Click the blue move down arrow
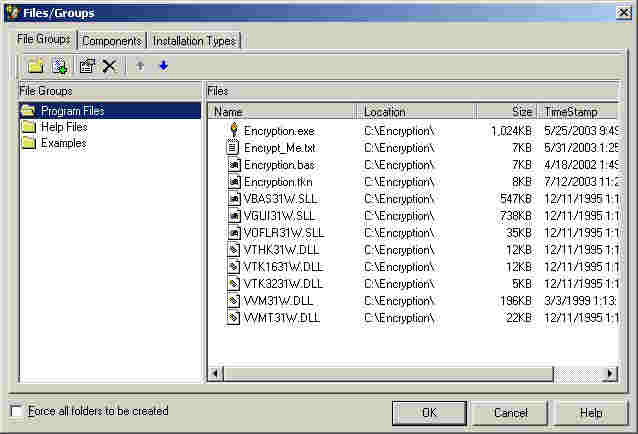The height and width of the screenshot is (434, 638). pyautogui.click(x=163, y=66)
